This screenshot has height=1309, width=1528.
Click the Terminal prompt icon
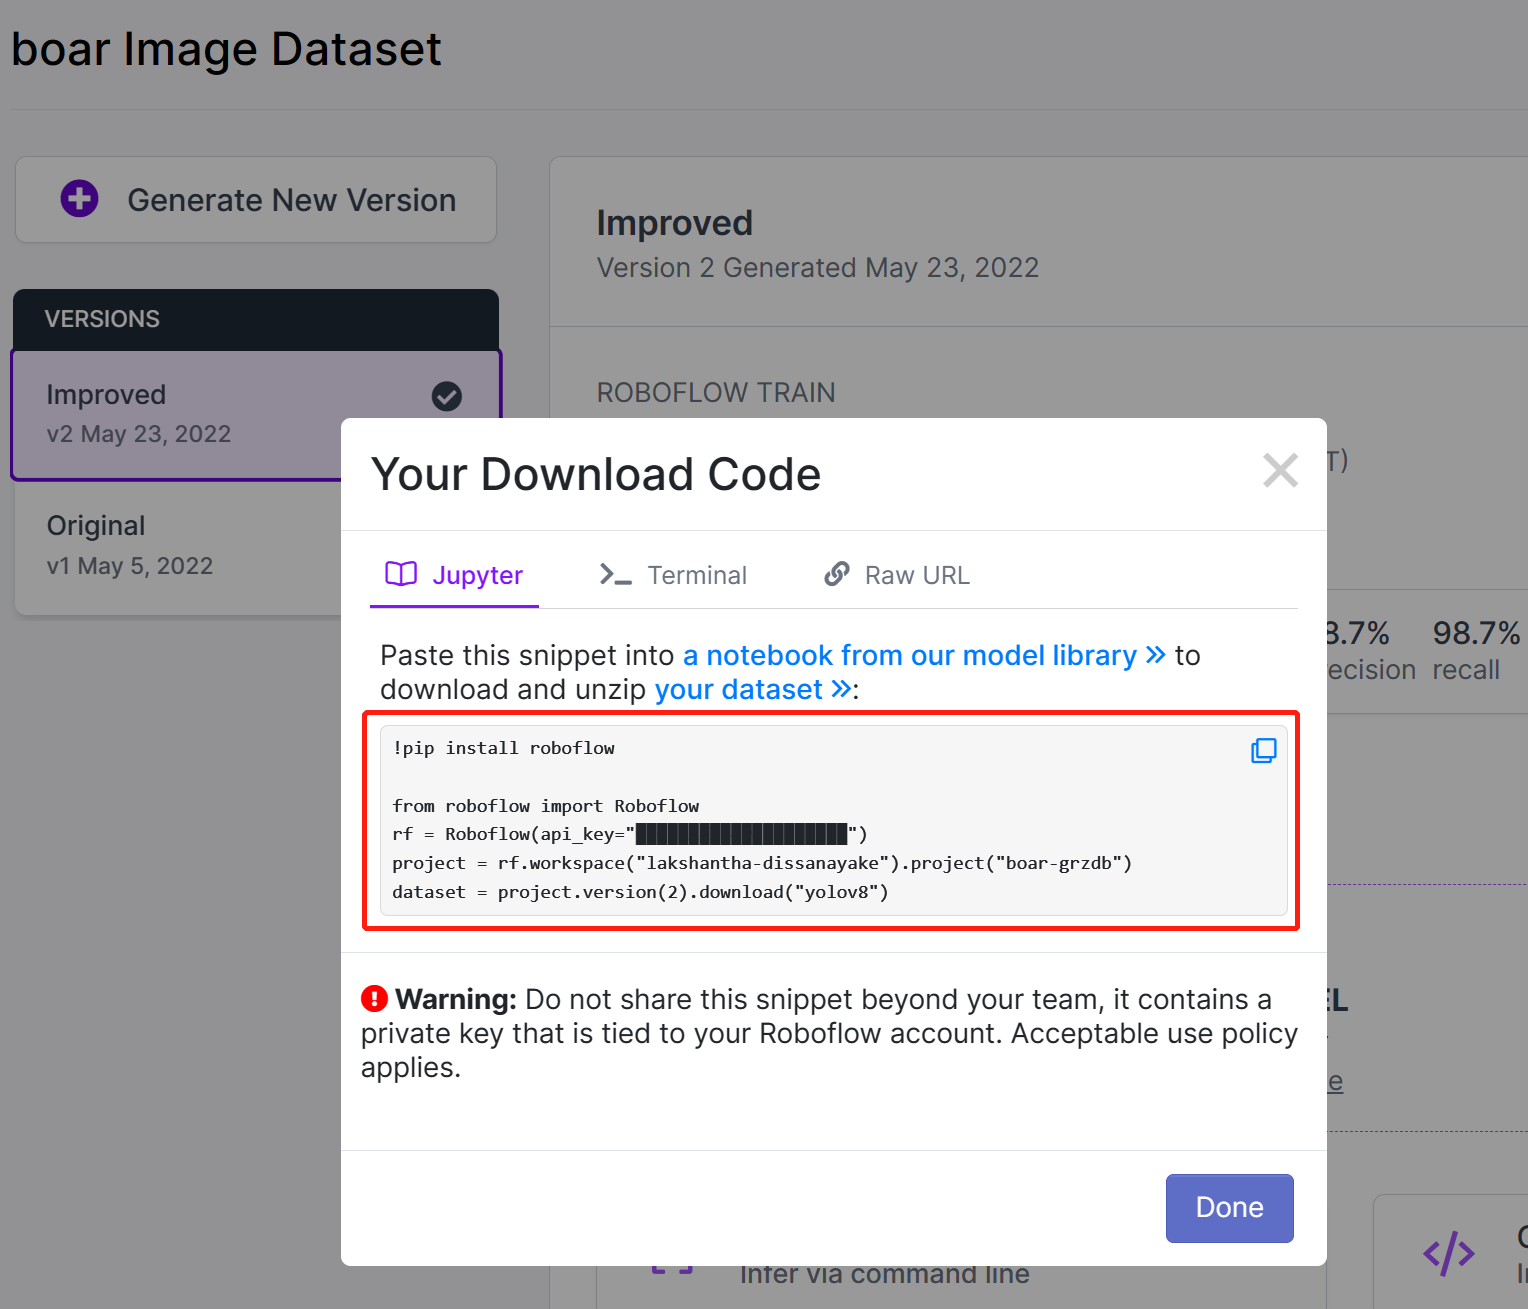coord(615,574)
